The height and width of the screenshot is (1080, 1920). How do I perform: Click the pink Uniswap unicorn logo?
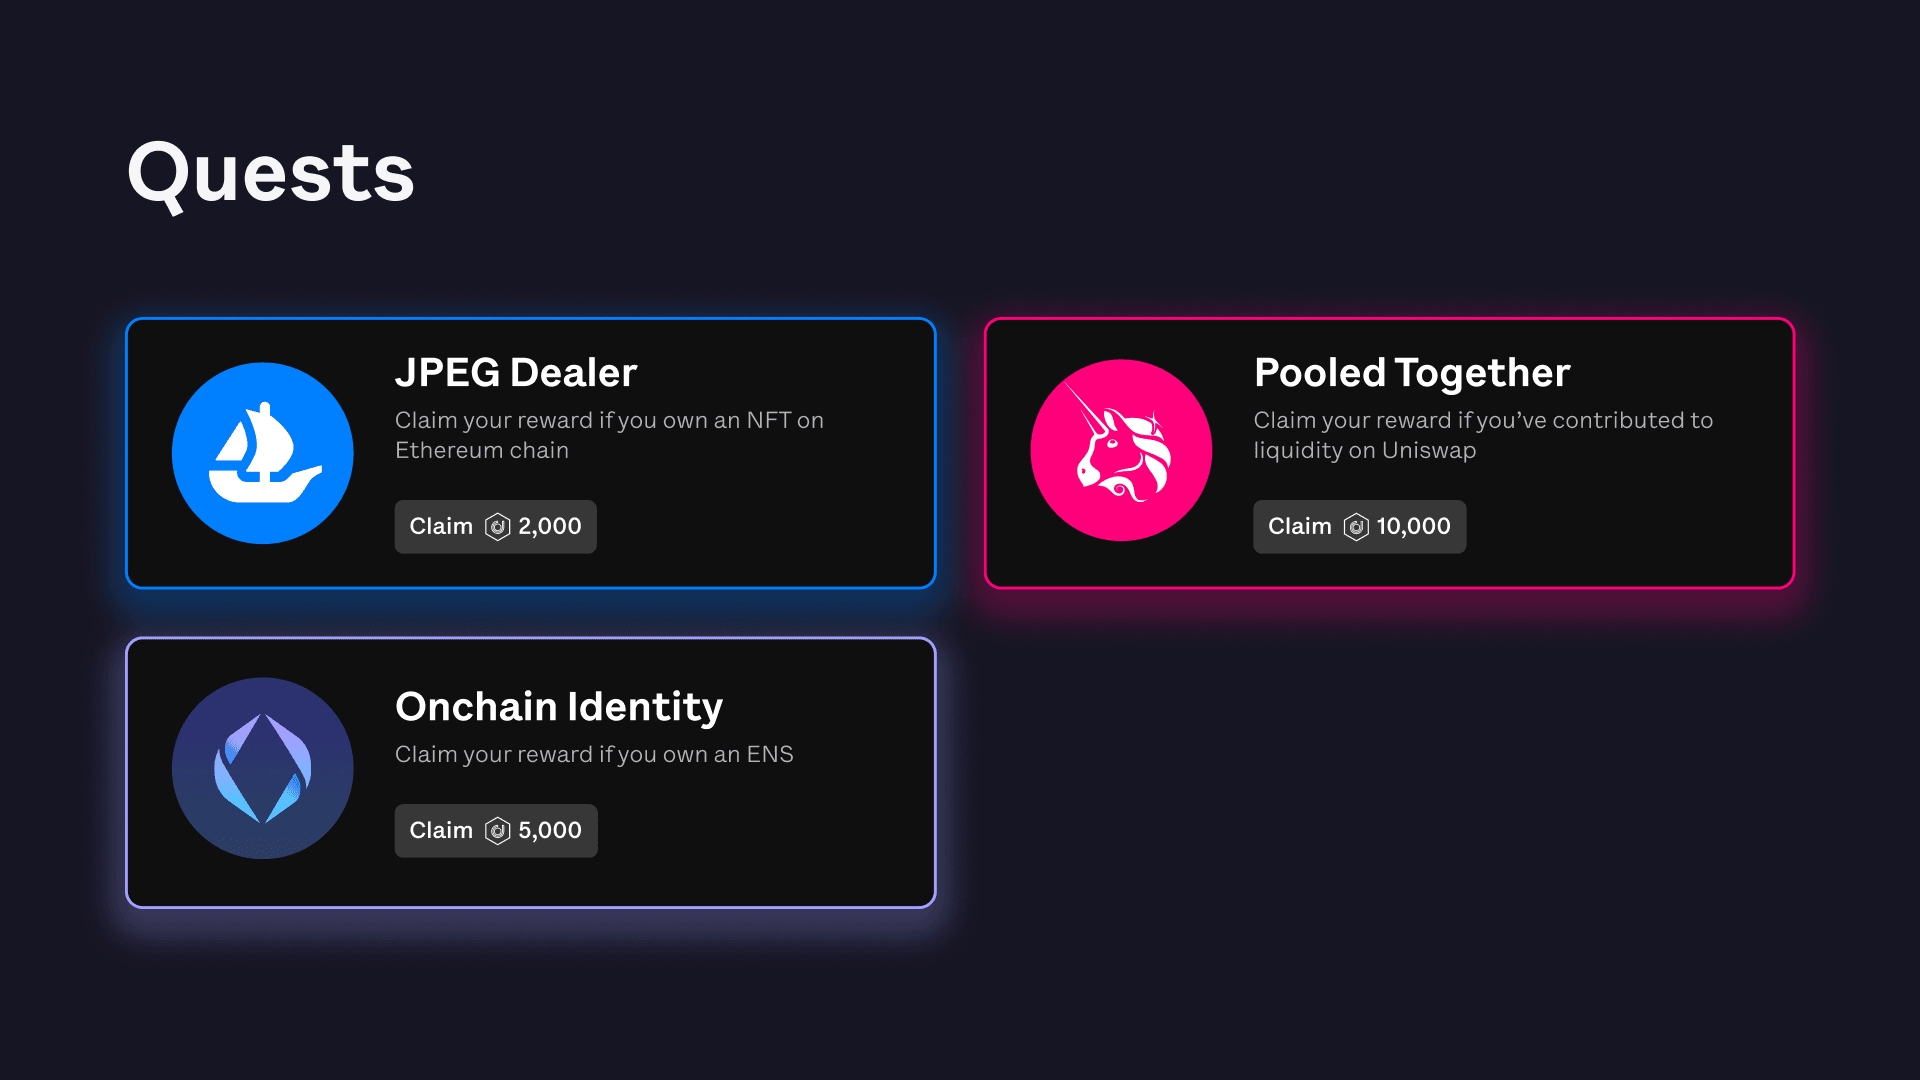pos(1121,450)
